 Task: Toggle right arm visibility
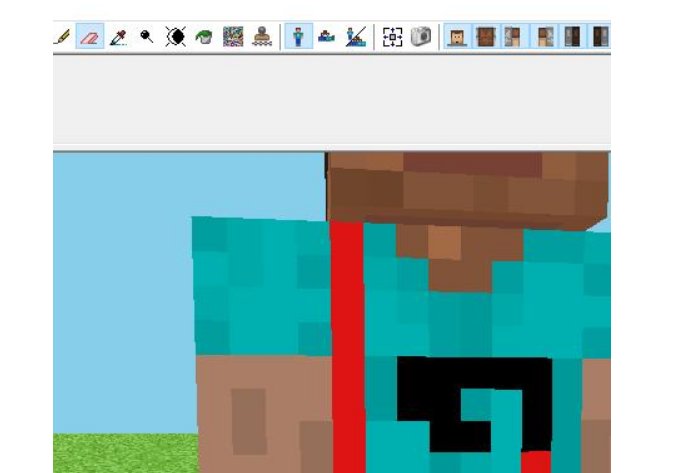coord(544,37)
